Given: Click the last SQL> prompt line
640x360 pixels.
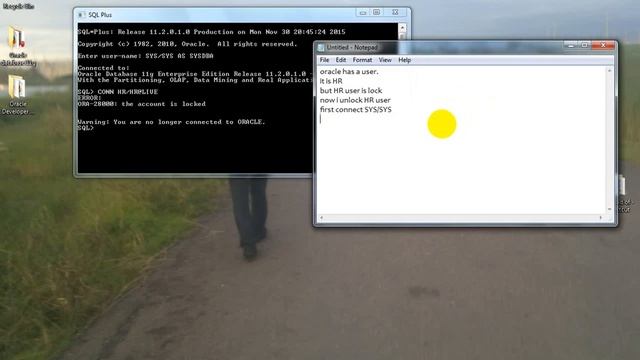Looking at the screenshot, I should coord(86,128).
